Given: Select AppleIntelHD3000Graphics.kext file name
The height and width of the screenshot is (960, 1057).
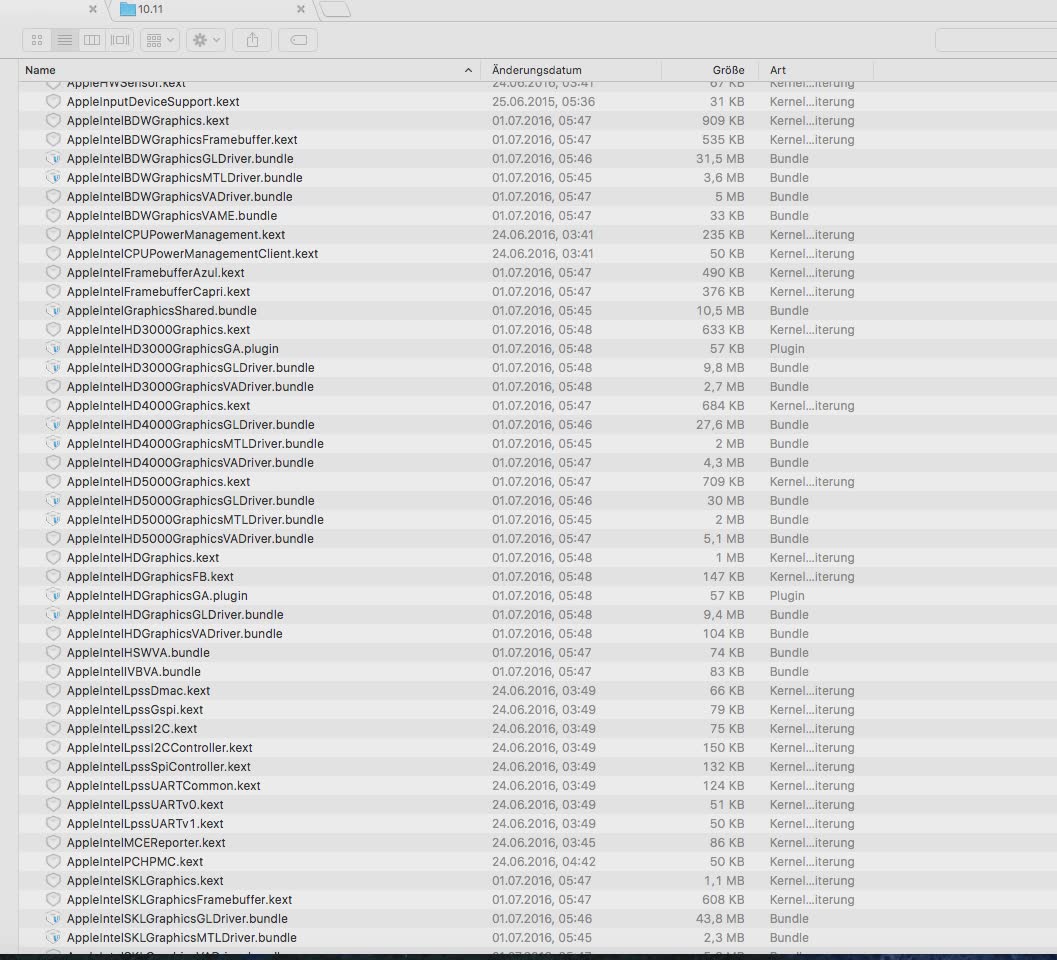Looking at the screenshot, I should tap(158, 330).
